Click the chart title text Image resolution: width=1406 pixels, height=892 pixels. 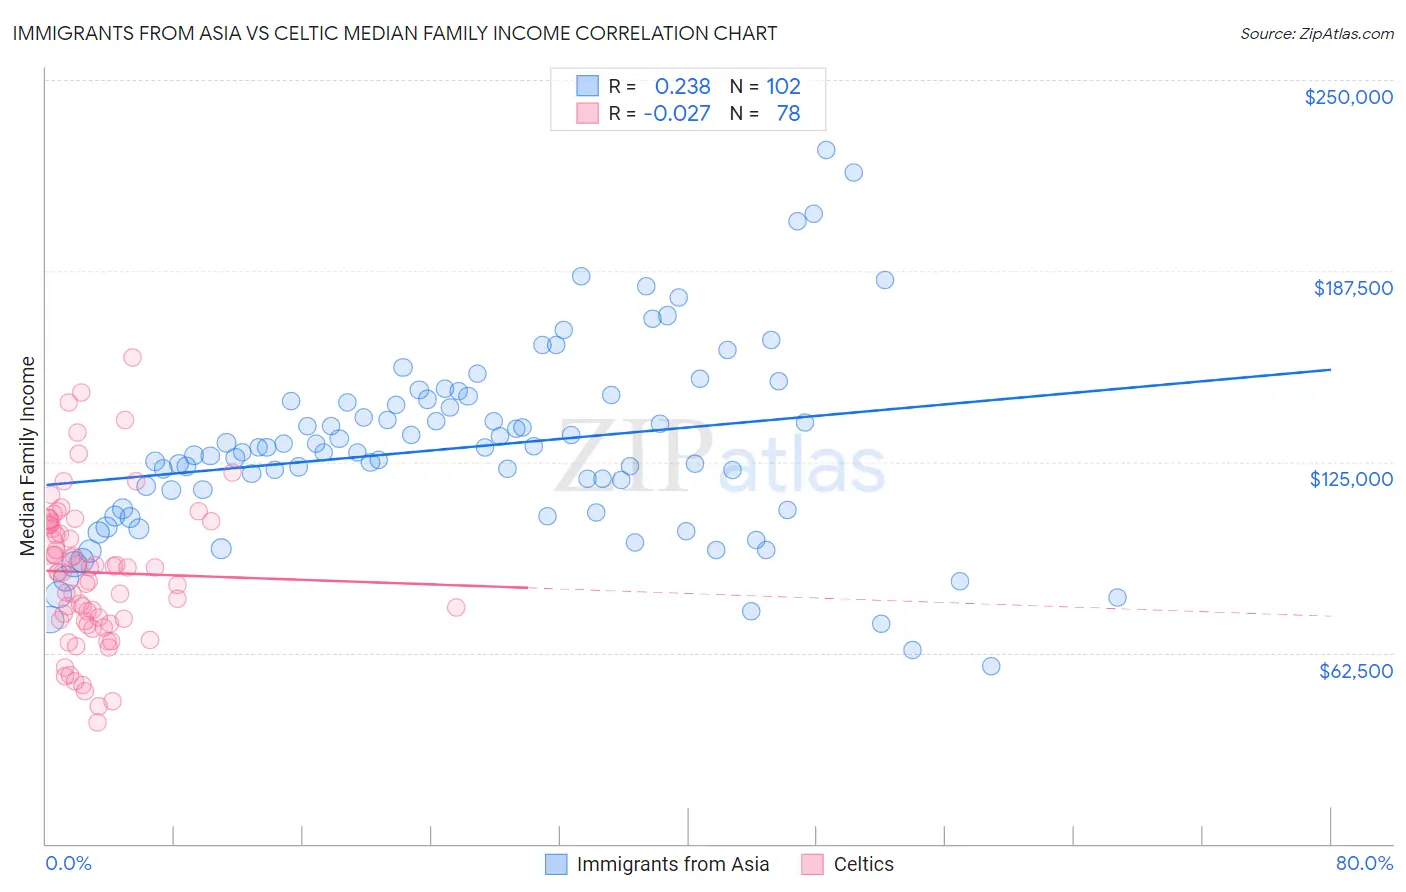394,33
